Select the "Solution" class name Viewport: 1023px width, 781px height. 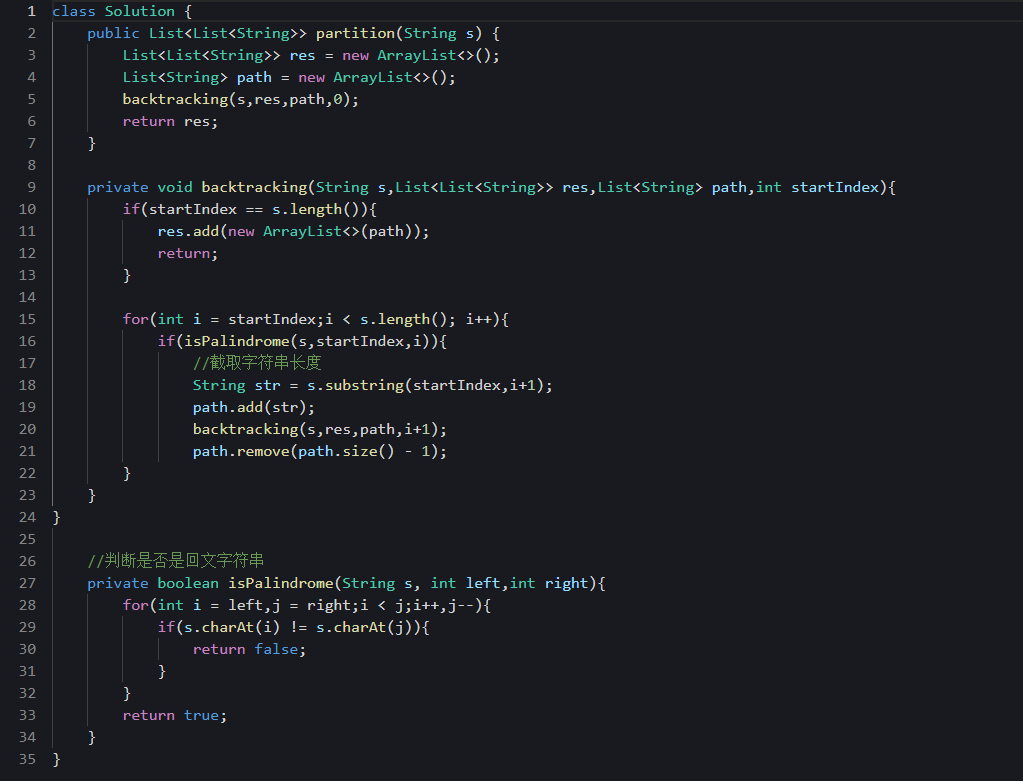point(140,11)
